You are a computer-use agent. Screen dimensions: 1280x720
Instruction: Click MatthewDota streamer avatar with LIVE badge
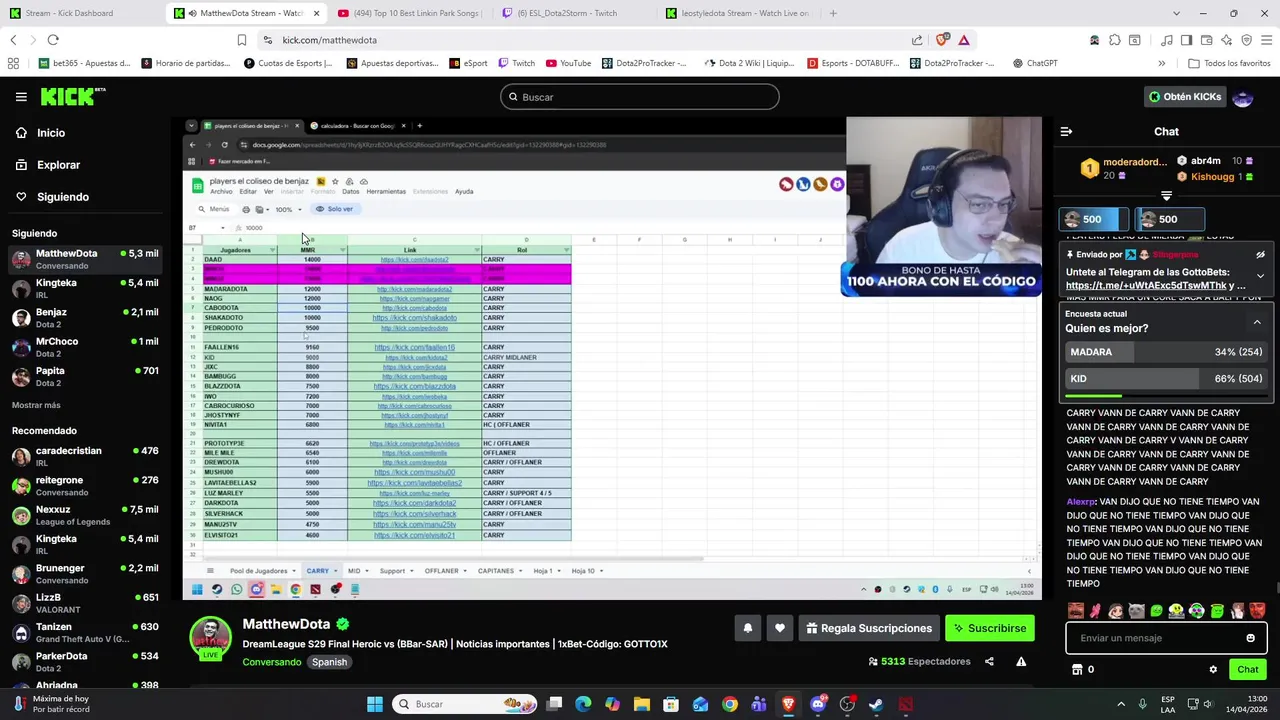210,638
